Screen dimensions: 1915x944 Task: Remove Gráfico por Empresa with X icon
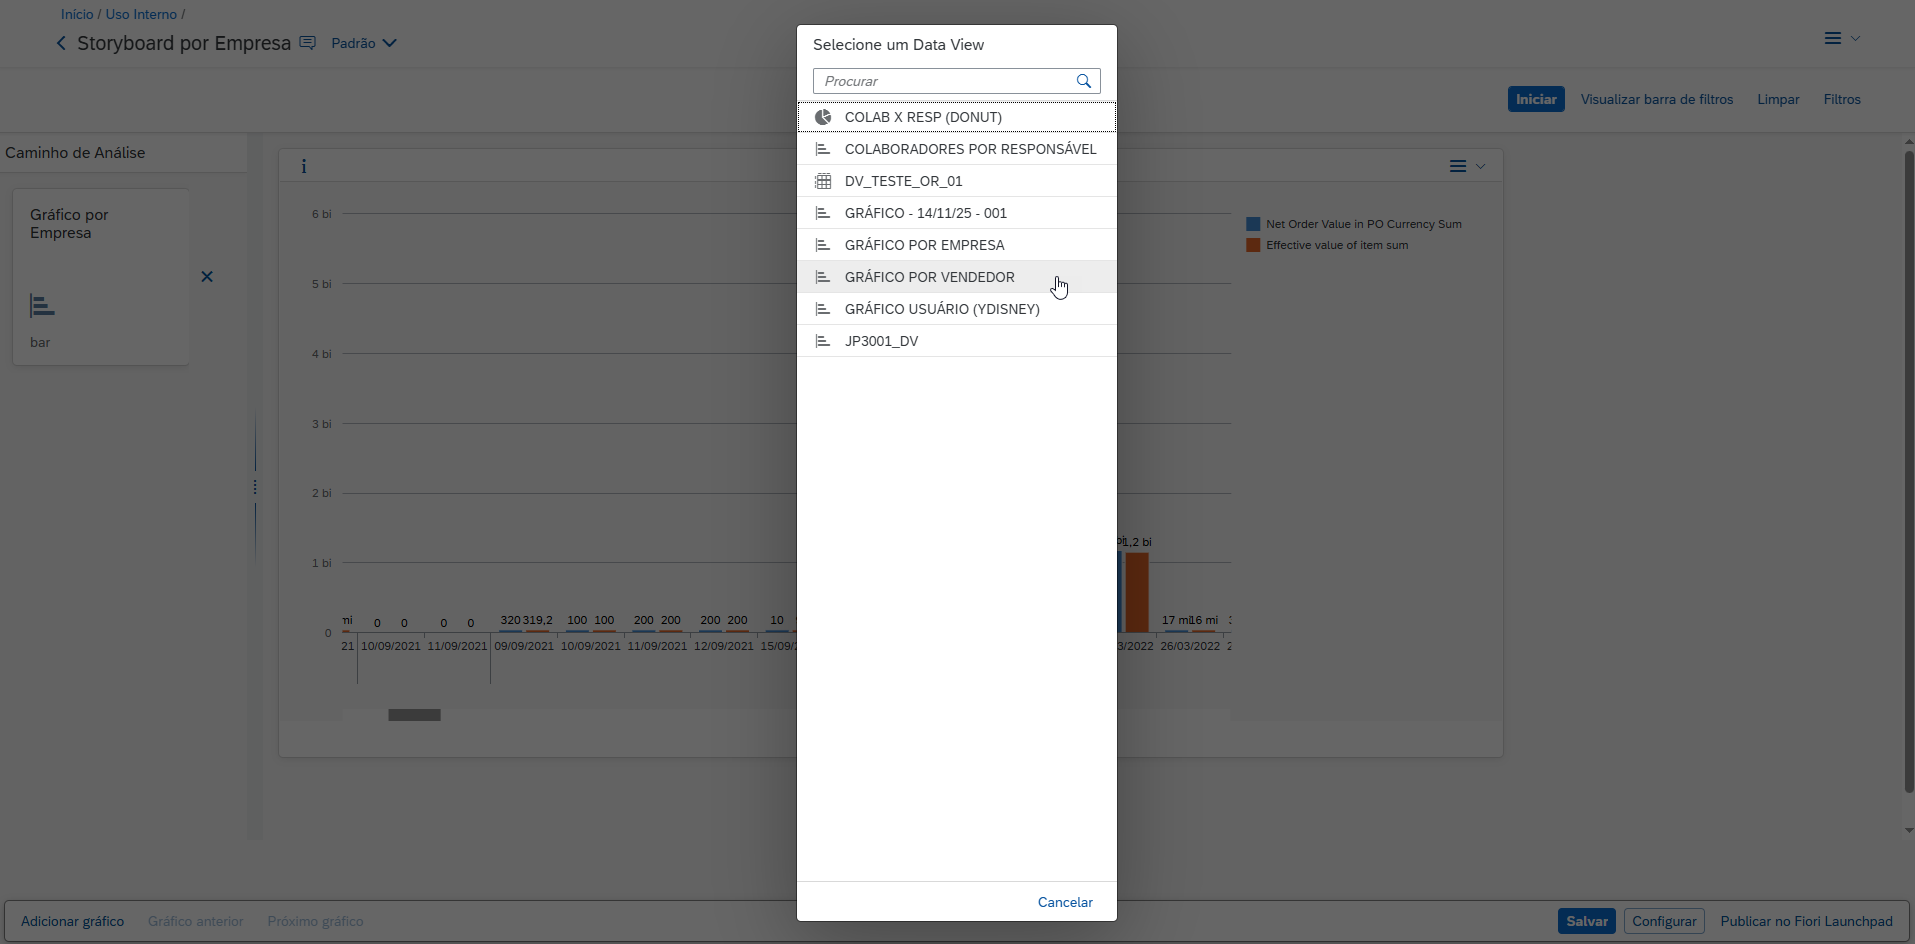pyautogui.click(x=207, y=277)
